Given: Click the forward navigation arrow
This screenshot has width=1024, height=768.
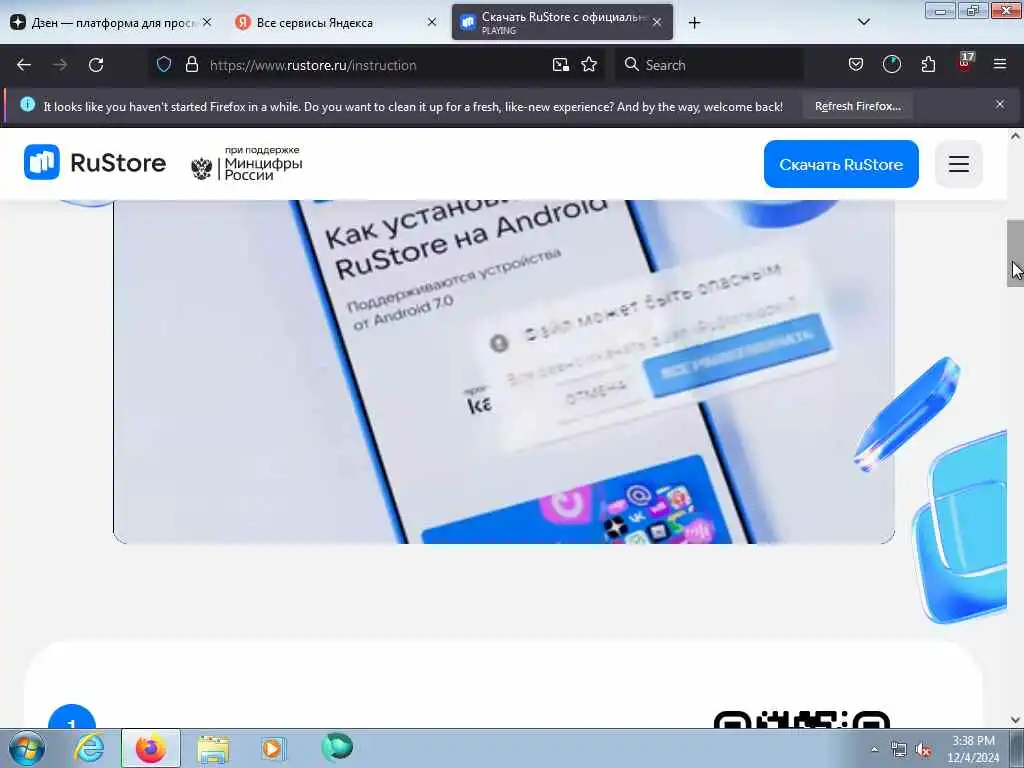Looking at the screenshot, I should 60,65.
